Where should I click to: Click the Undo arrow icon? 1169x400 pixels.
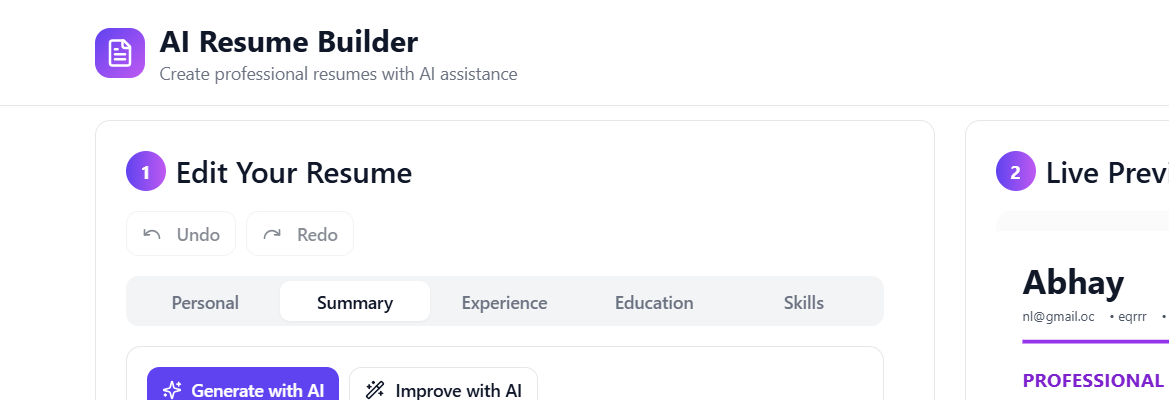[152, 235]
